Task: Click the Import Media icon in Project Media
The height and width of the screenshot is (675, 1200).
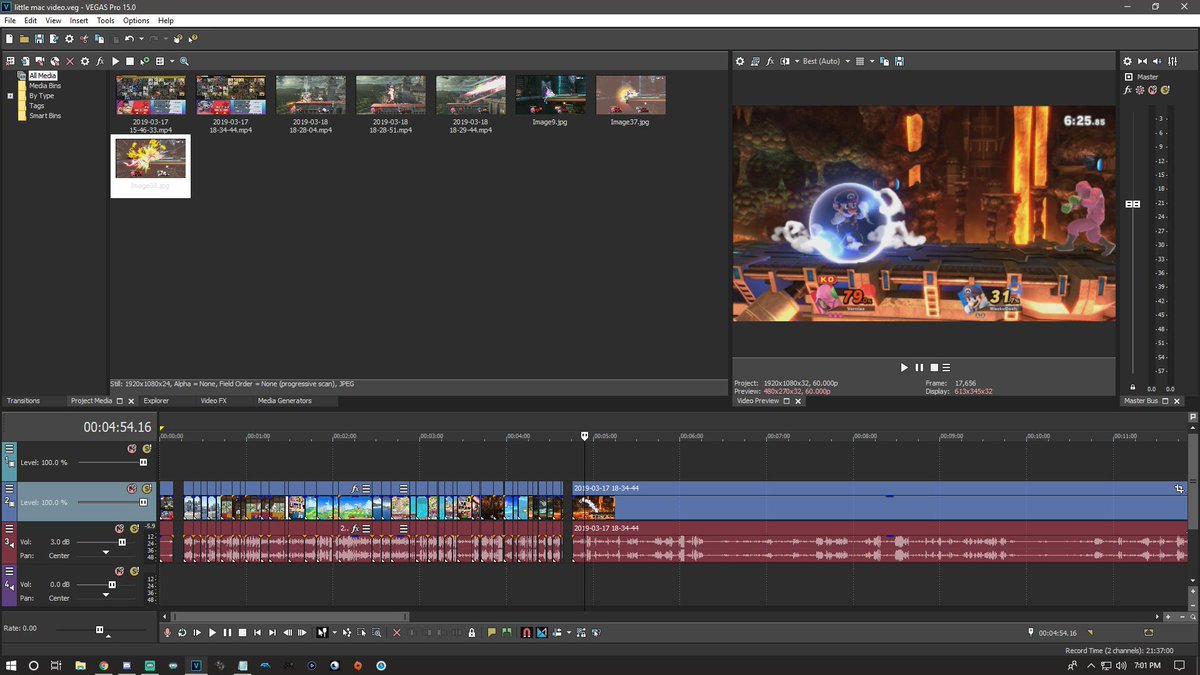Action: (25, 61)
